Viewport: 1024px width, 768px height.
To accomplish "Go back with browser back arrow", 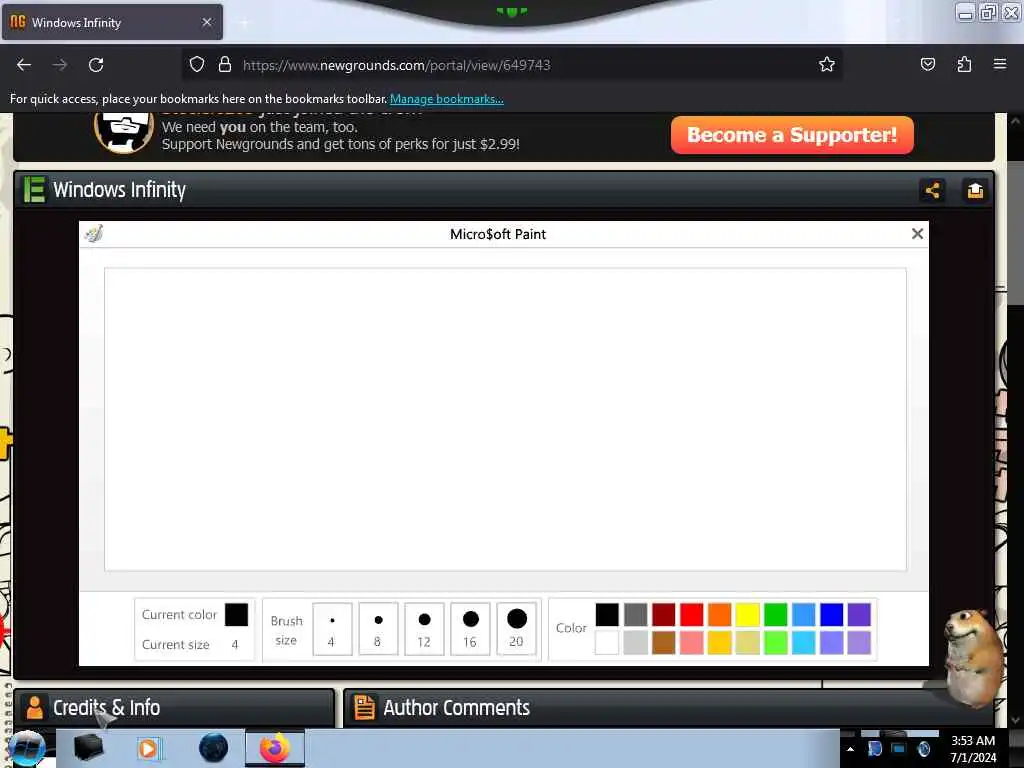I will point(24,65).
